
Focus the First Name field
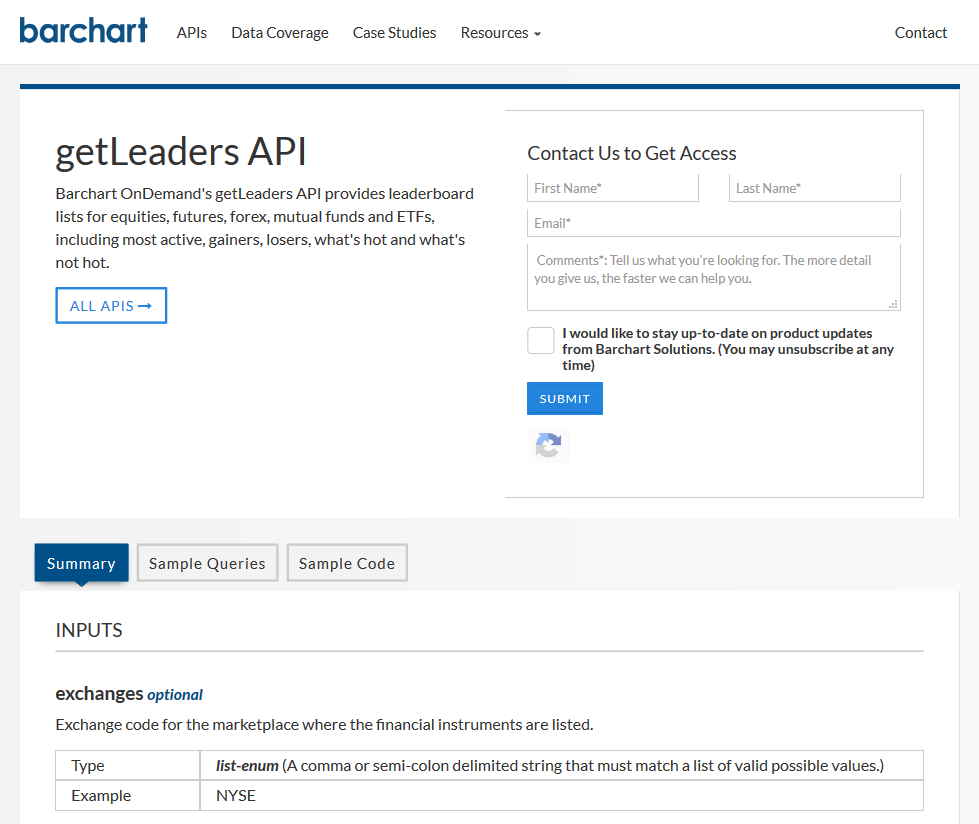click(612, 188)
